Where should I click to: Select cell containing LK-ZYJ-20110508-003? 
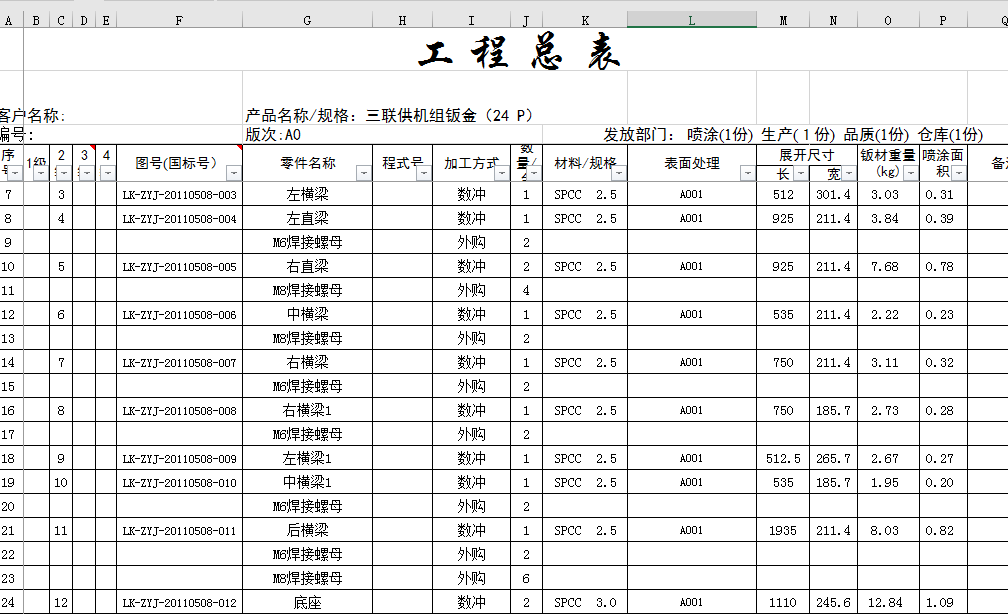(x=179, y=195)
